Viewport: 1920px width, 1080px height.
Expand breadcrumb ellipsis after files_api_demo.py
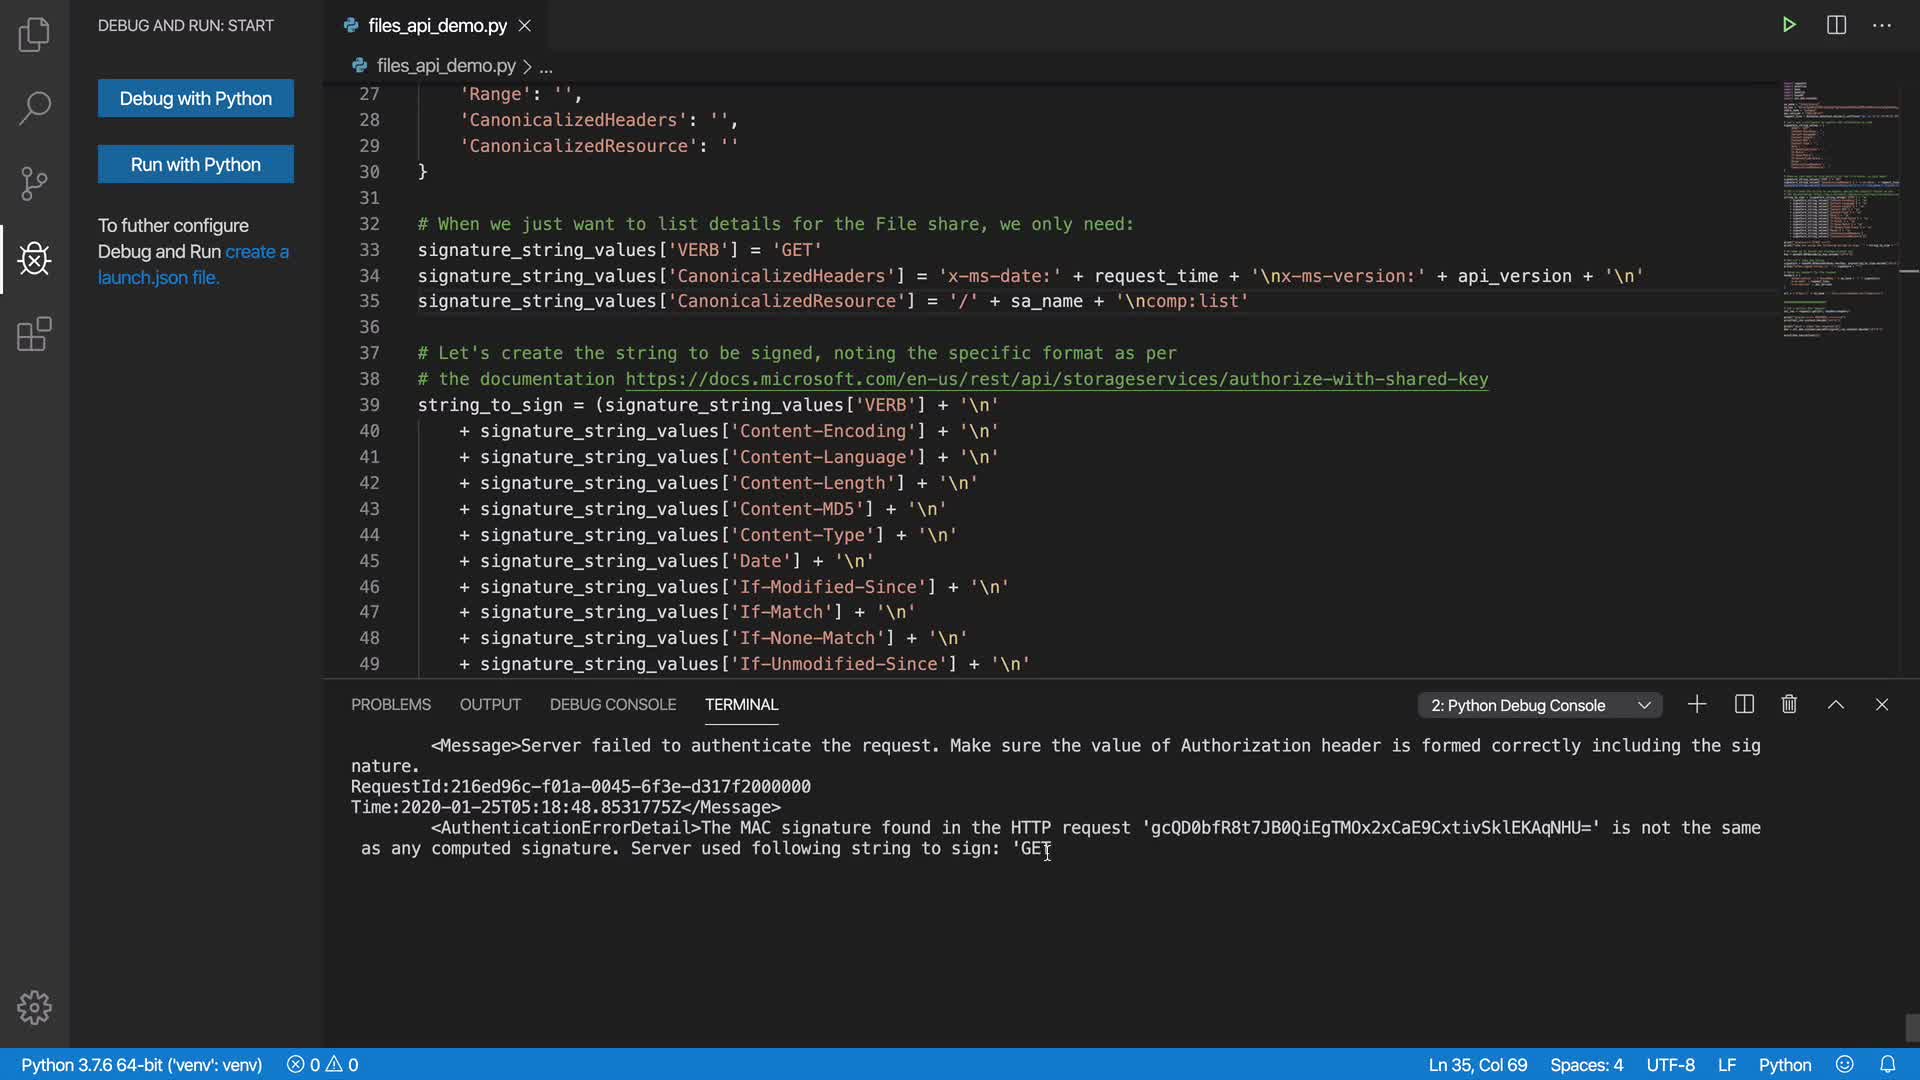coord(546,67)
